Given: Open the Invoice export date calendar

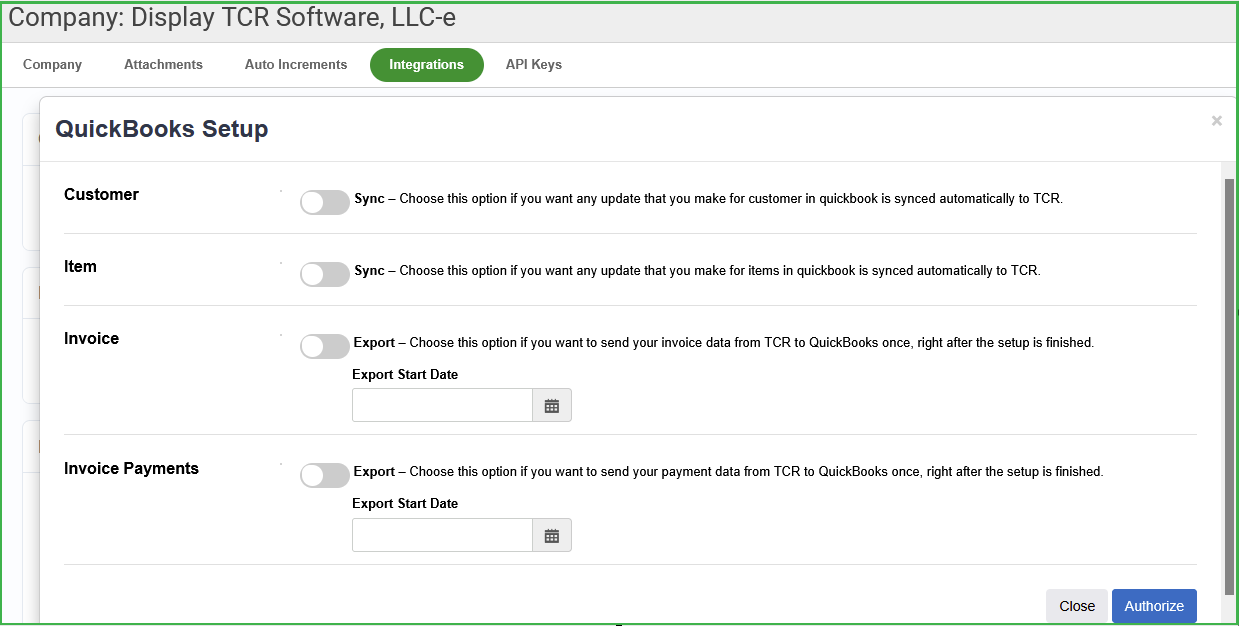Looking at the screenshot, I should click(551, 405).
